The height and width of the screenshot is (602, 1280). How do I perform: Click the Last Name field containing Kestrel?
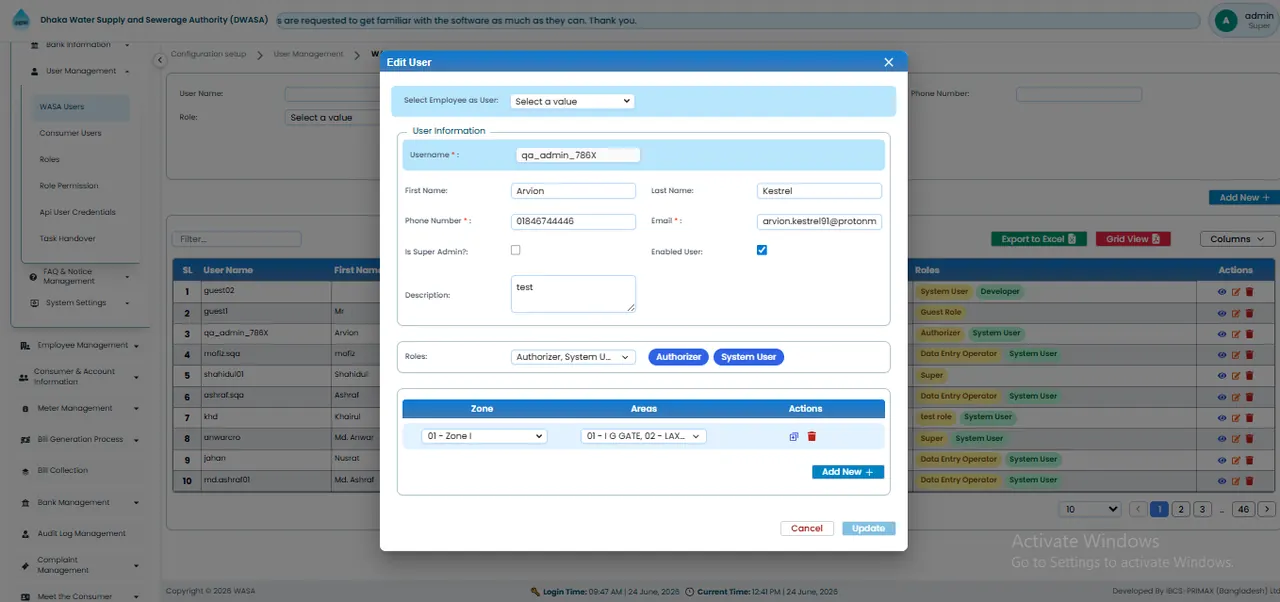tap(820, 191)
